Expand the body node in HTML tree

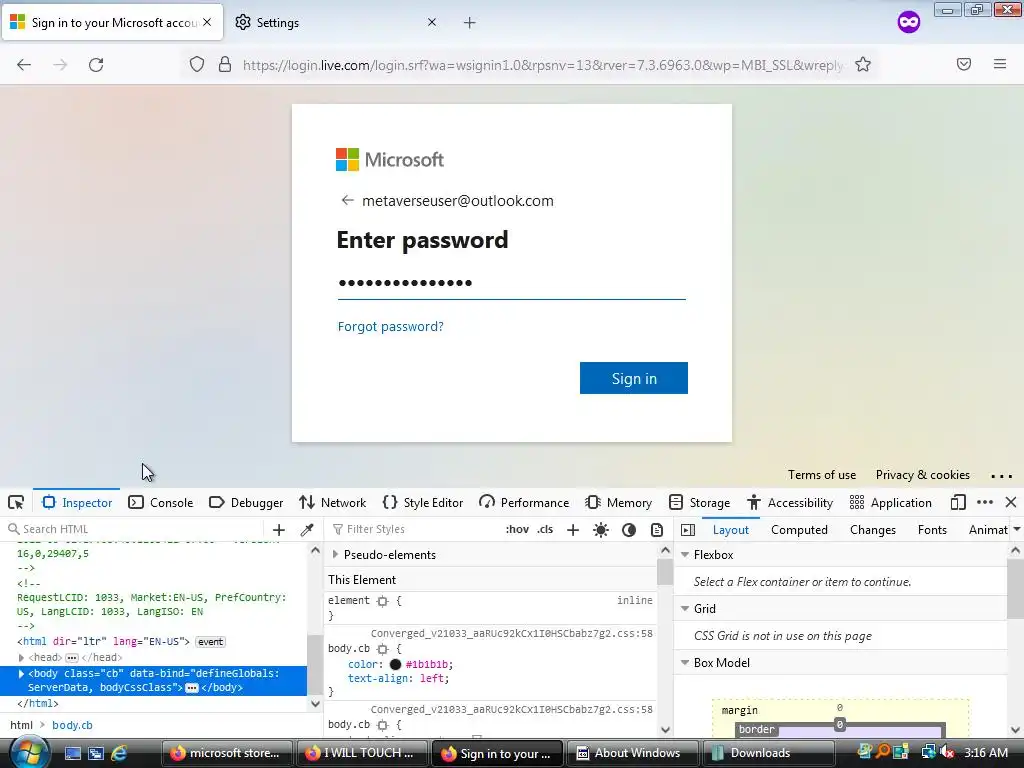coord(22,673)
